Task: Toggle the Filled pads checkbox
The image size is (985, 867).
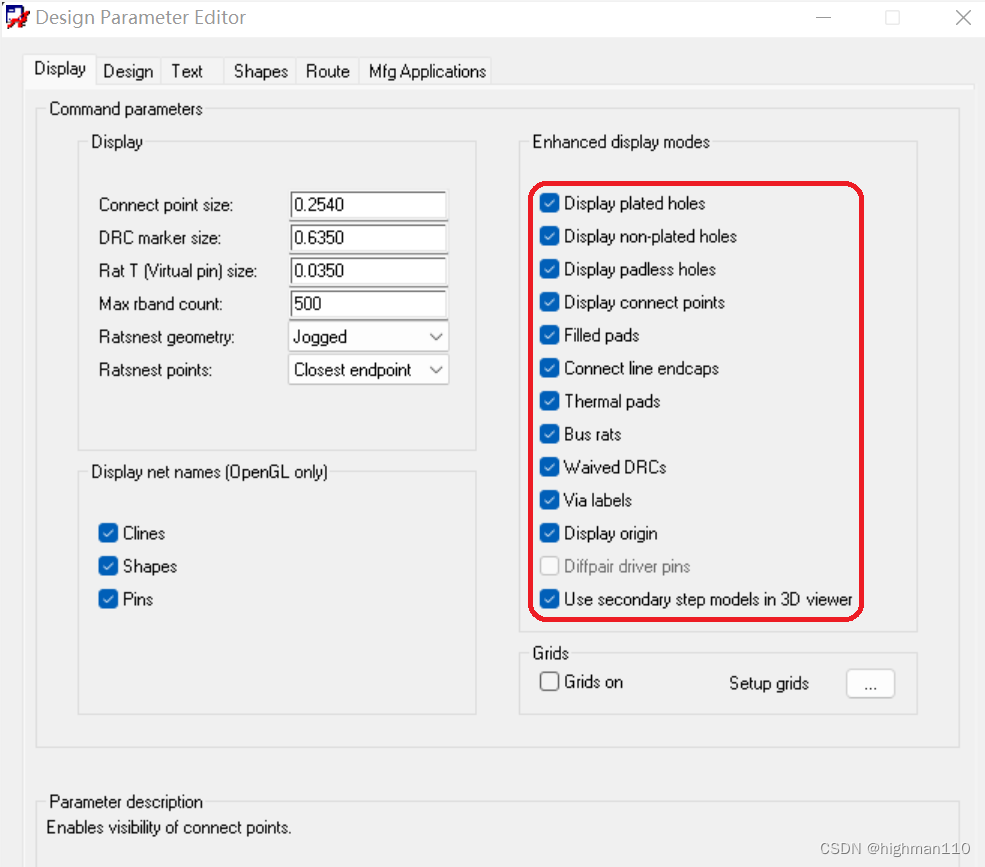Action: 549,335
